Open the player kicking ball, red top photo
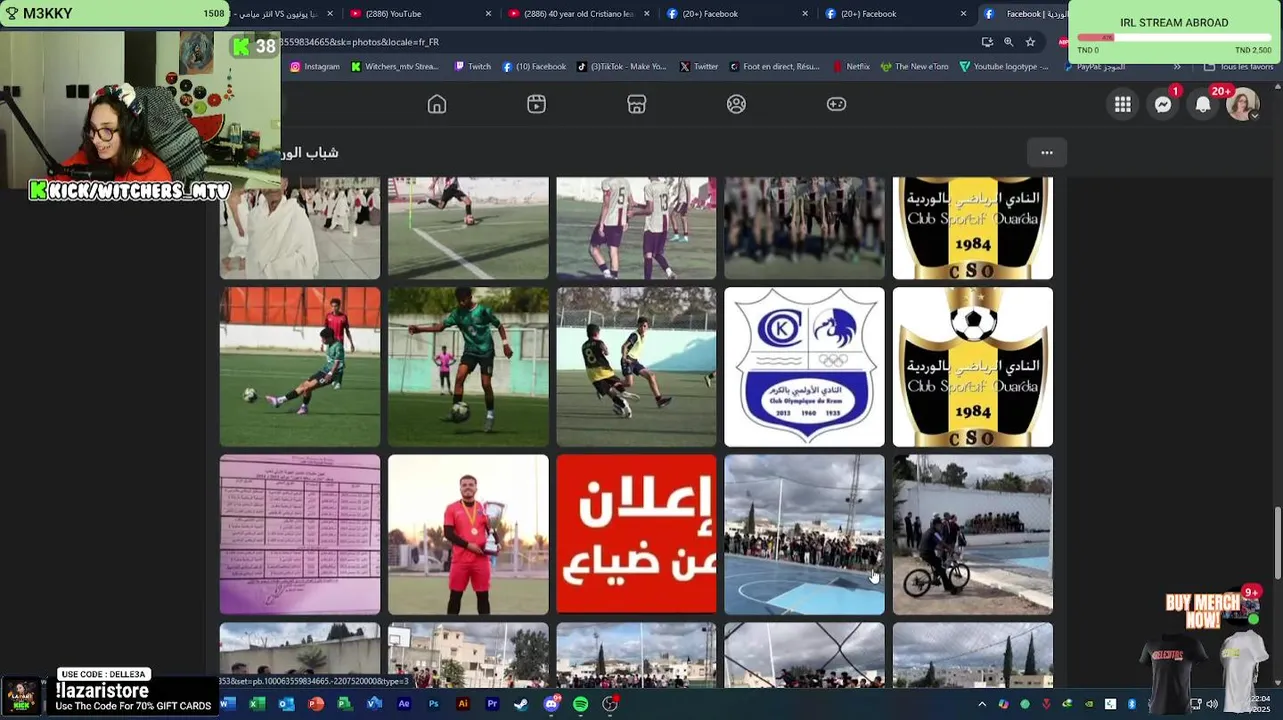Viewport: 1283px width, 720px height. pos(300,367)
